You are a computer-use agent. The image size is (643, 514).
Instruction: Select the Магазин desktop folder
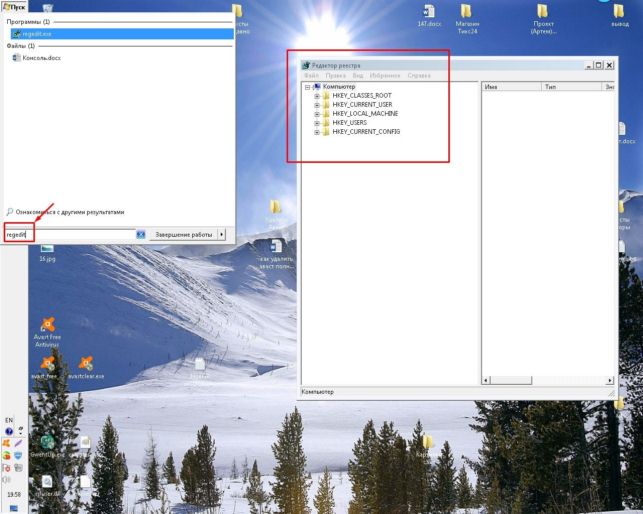pyautogui.click(x=467, y=19)
